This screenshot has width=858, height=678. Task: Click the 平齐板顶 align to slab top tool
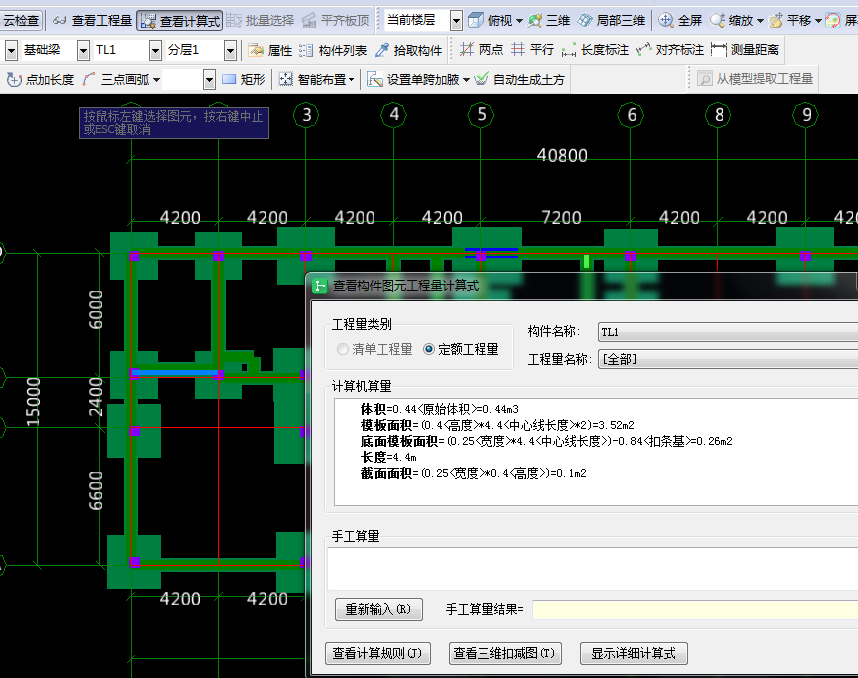336,21
